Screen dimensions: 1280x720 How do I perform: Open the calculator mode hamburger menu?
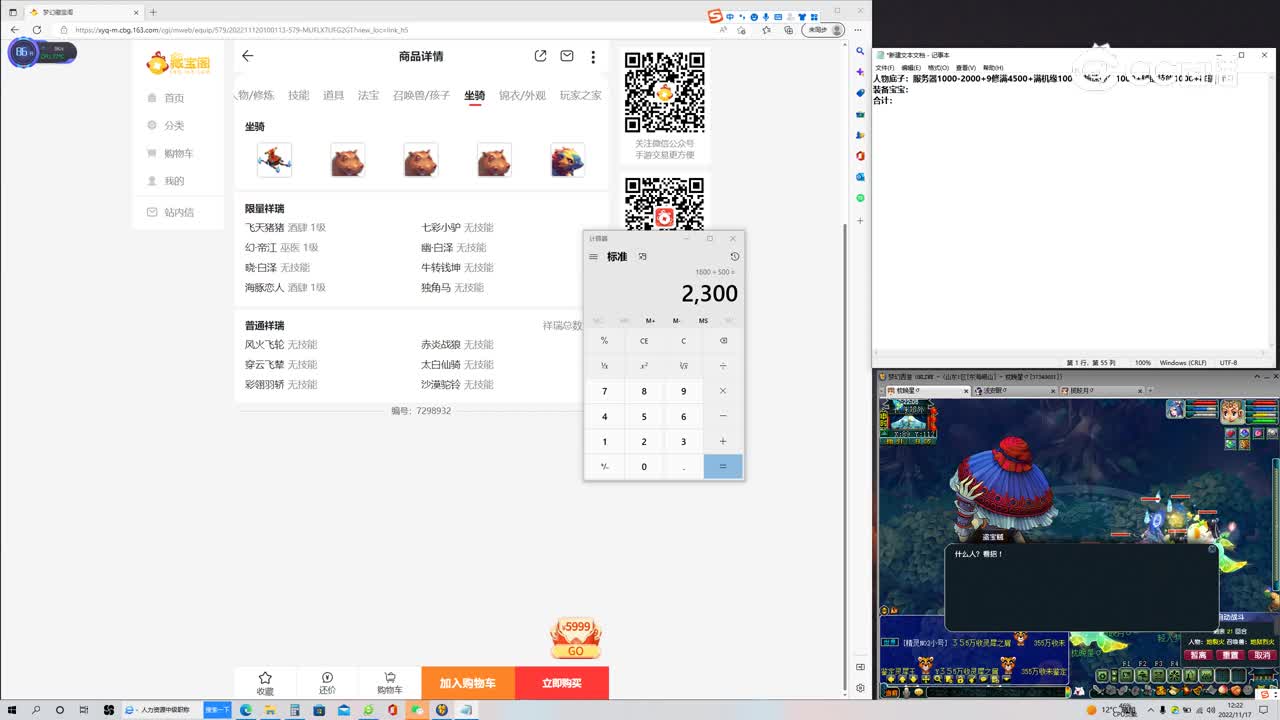click(593, 256)
